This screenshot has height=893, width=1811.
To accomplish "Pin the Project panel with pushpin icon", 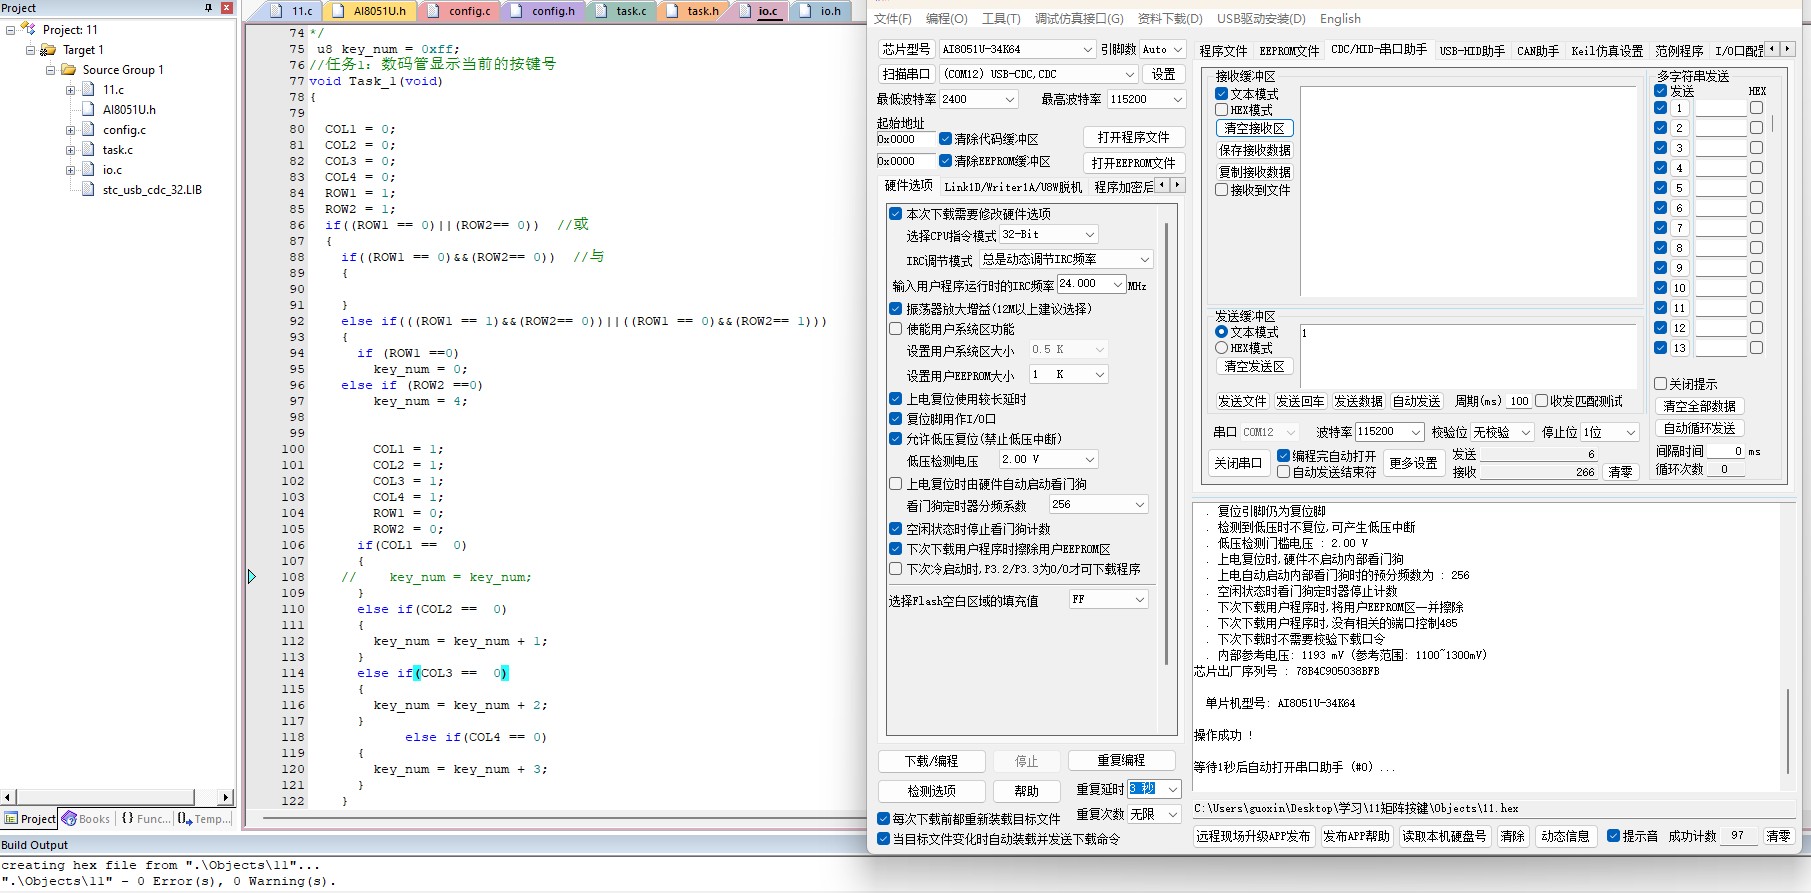I will point(208,8).
